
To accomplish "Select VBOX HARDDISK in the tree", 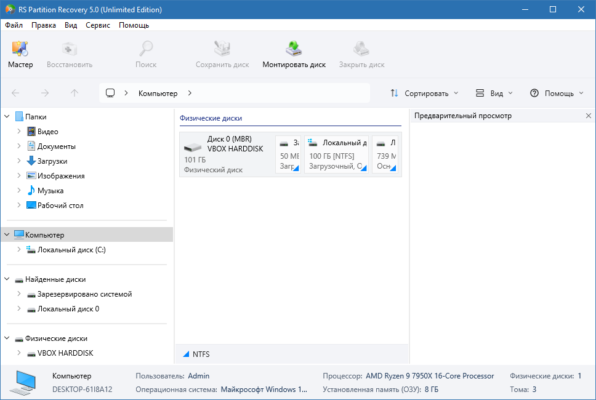I will click(65, 353).
